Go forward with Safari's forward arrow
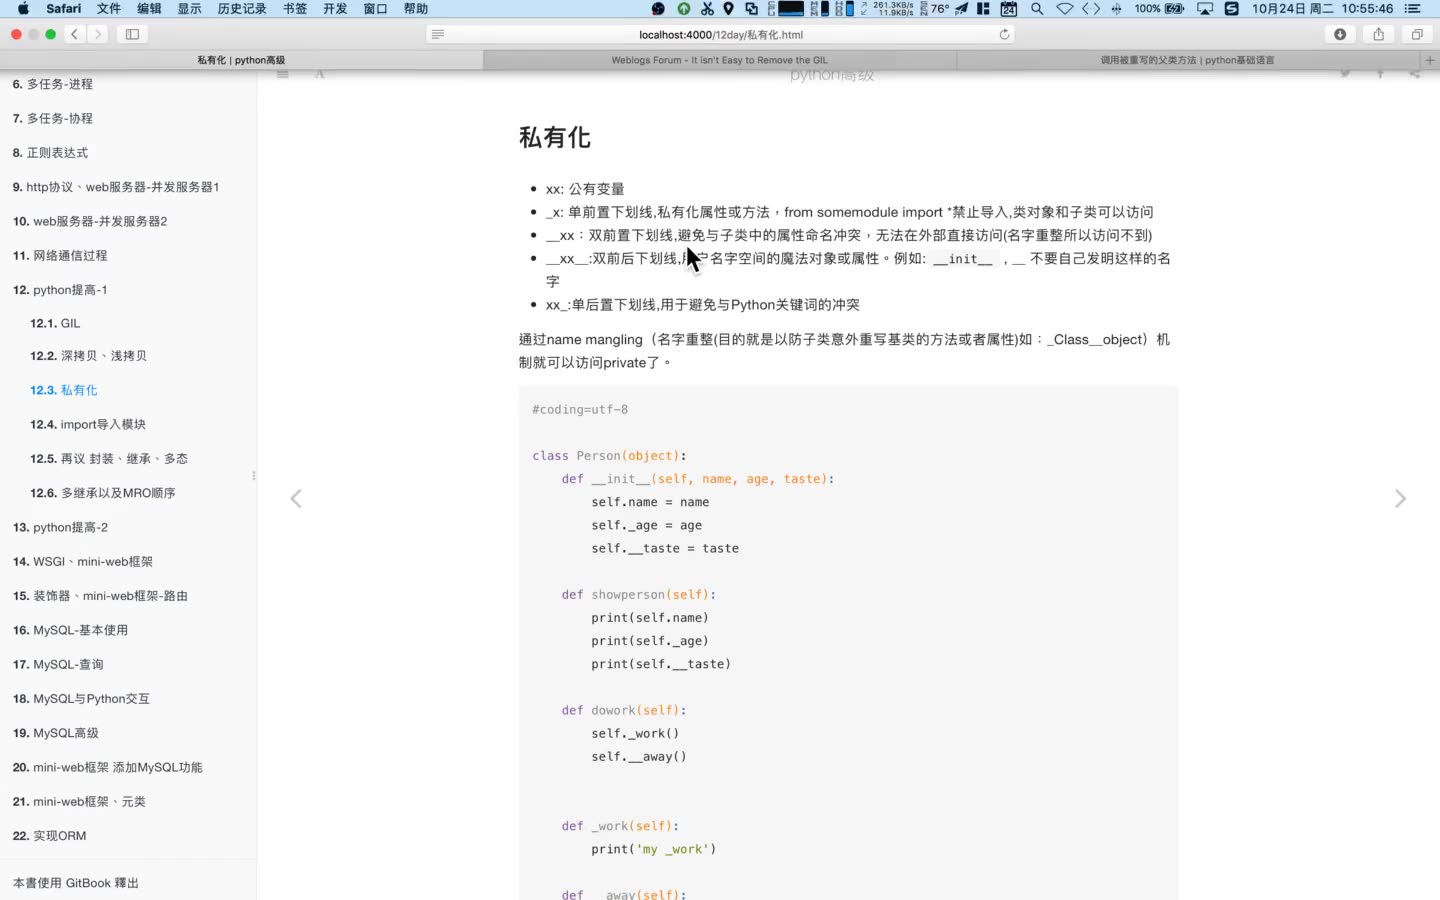 (x=98, y=34)
